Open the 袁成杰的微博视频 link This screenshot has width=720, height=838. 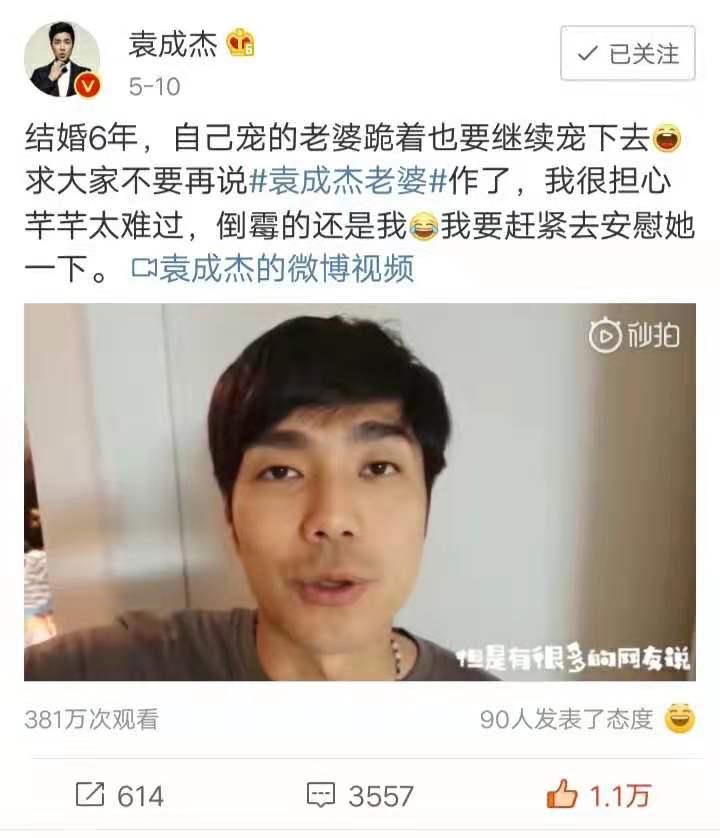tap(287, 268)
